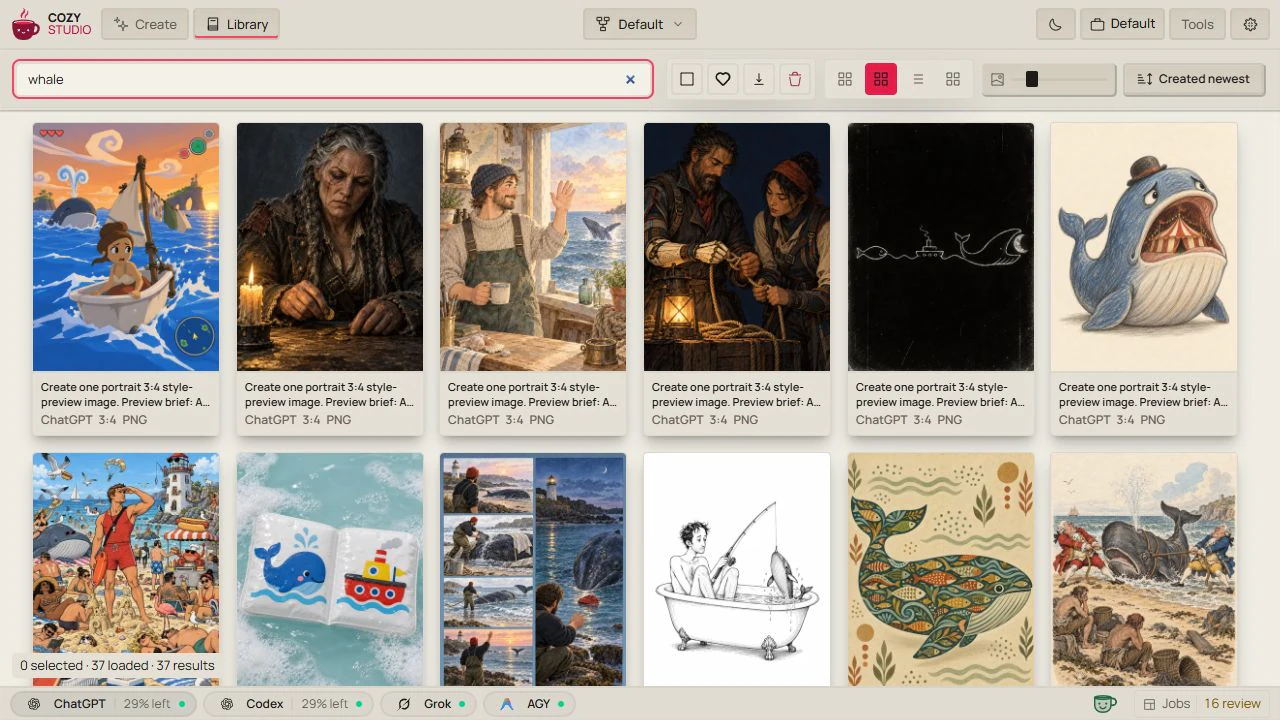Click the download icon in the toolbar
Viewport: 1280px width, 720px height.
point(759,79)
